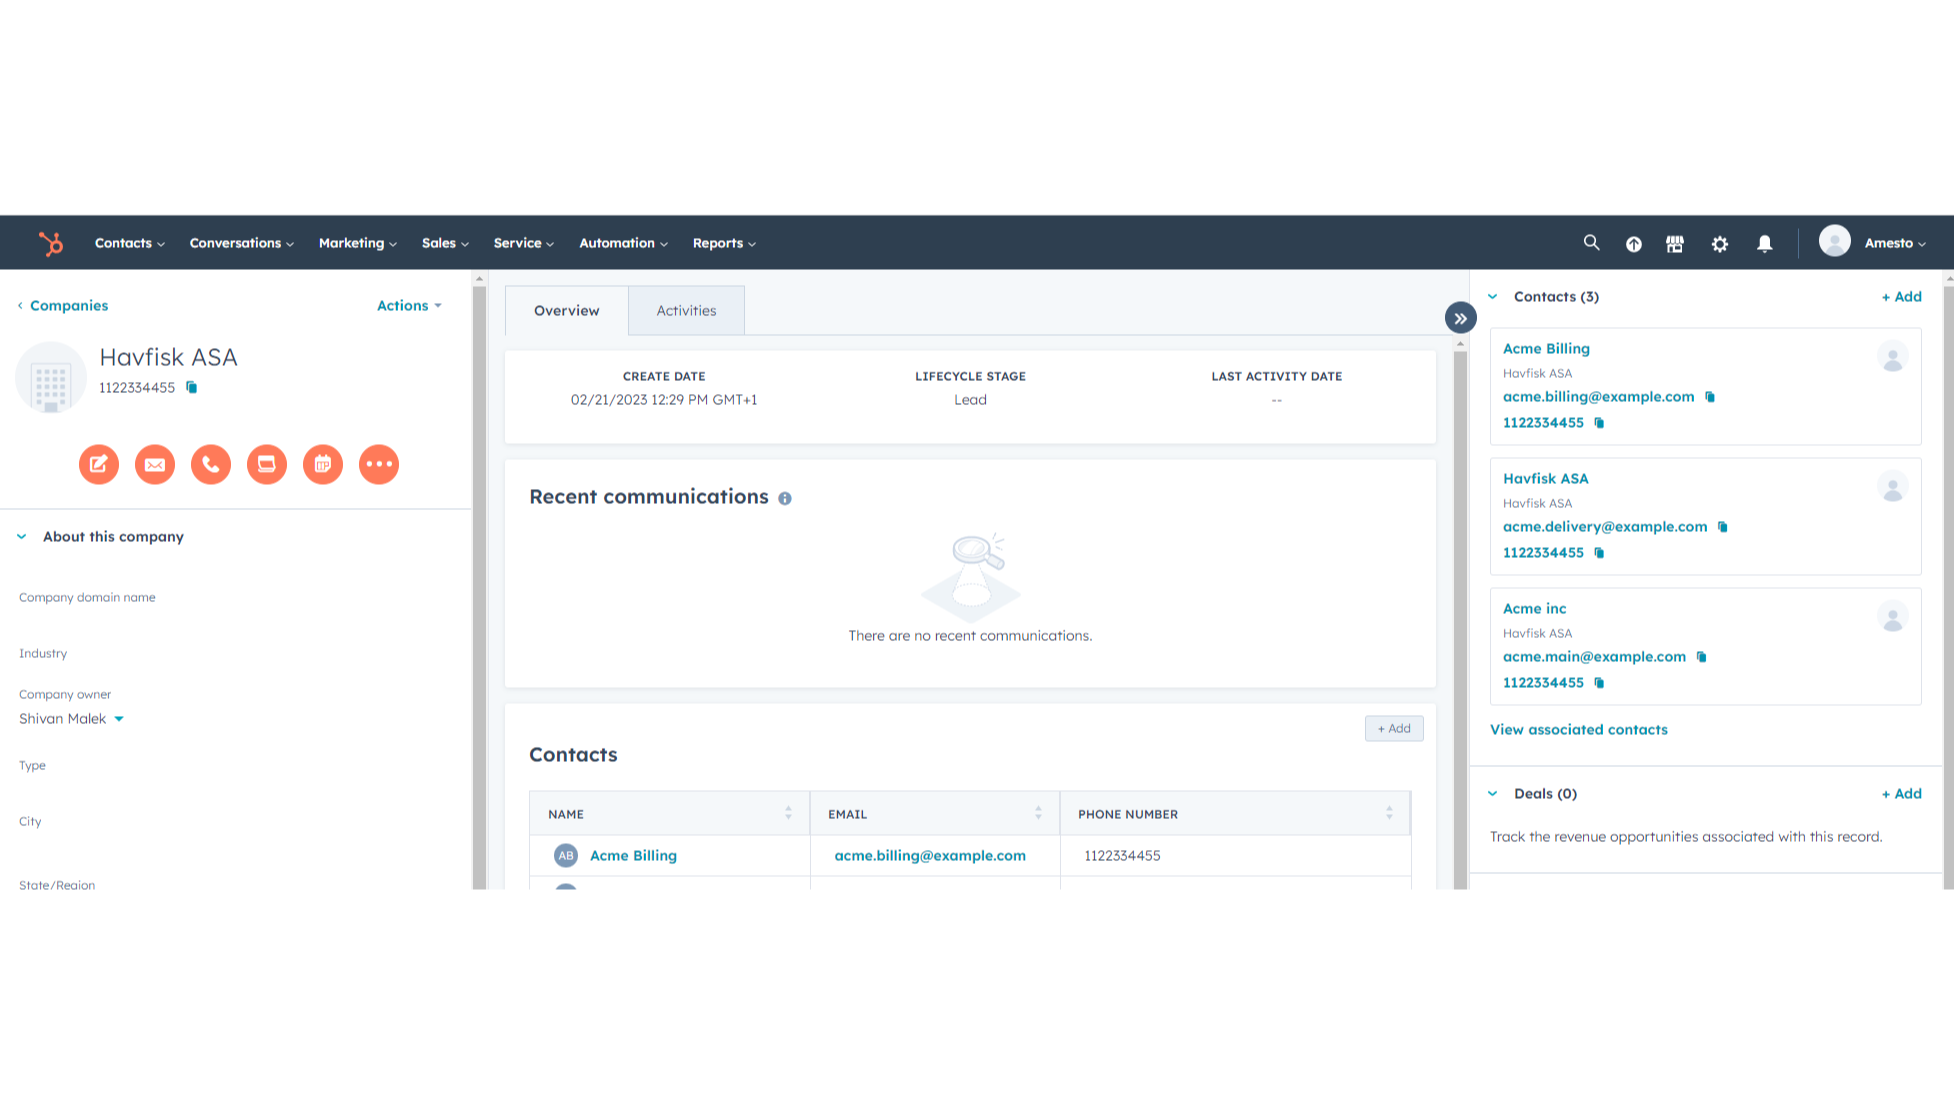1954x1099 pixels.
Task: Open the Reports navigation menu
Action: coord(725,243)
